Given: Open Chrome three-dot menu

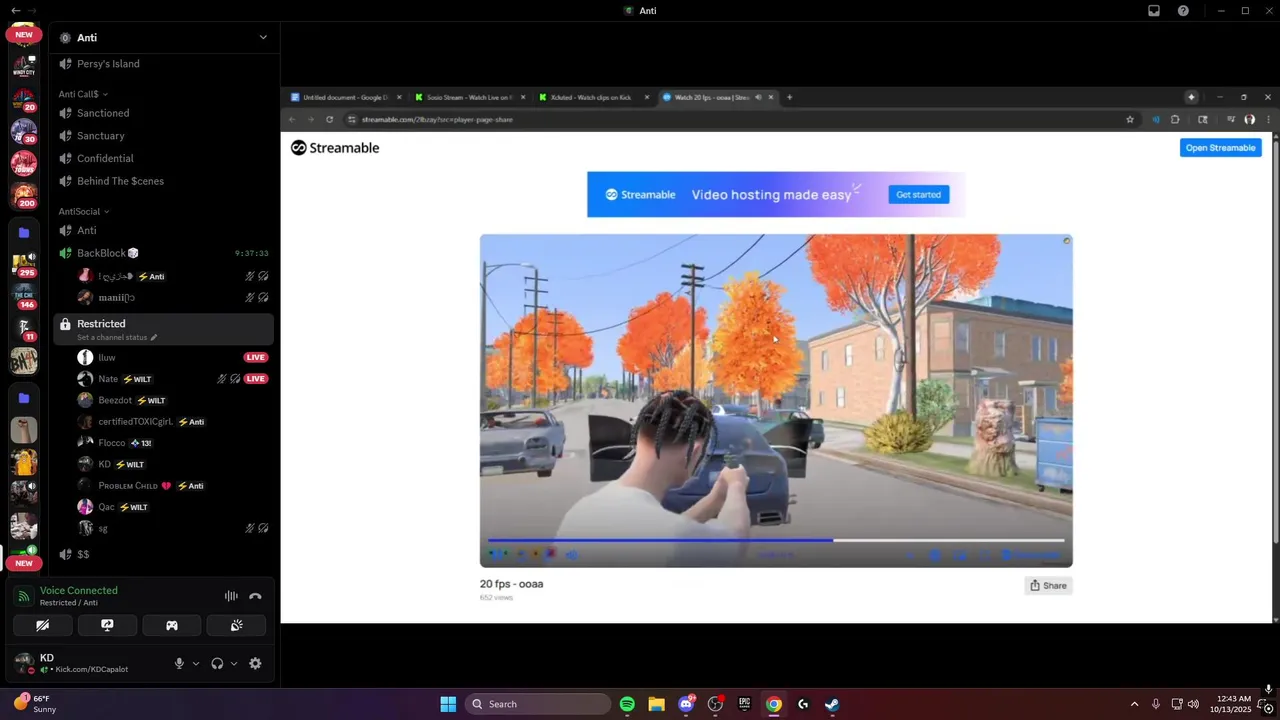Looking at the screenshot, I should point(1270,119).
